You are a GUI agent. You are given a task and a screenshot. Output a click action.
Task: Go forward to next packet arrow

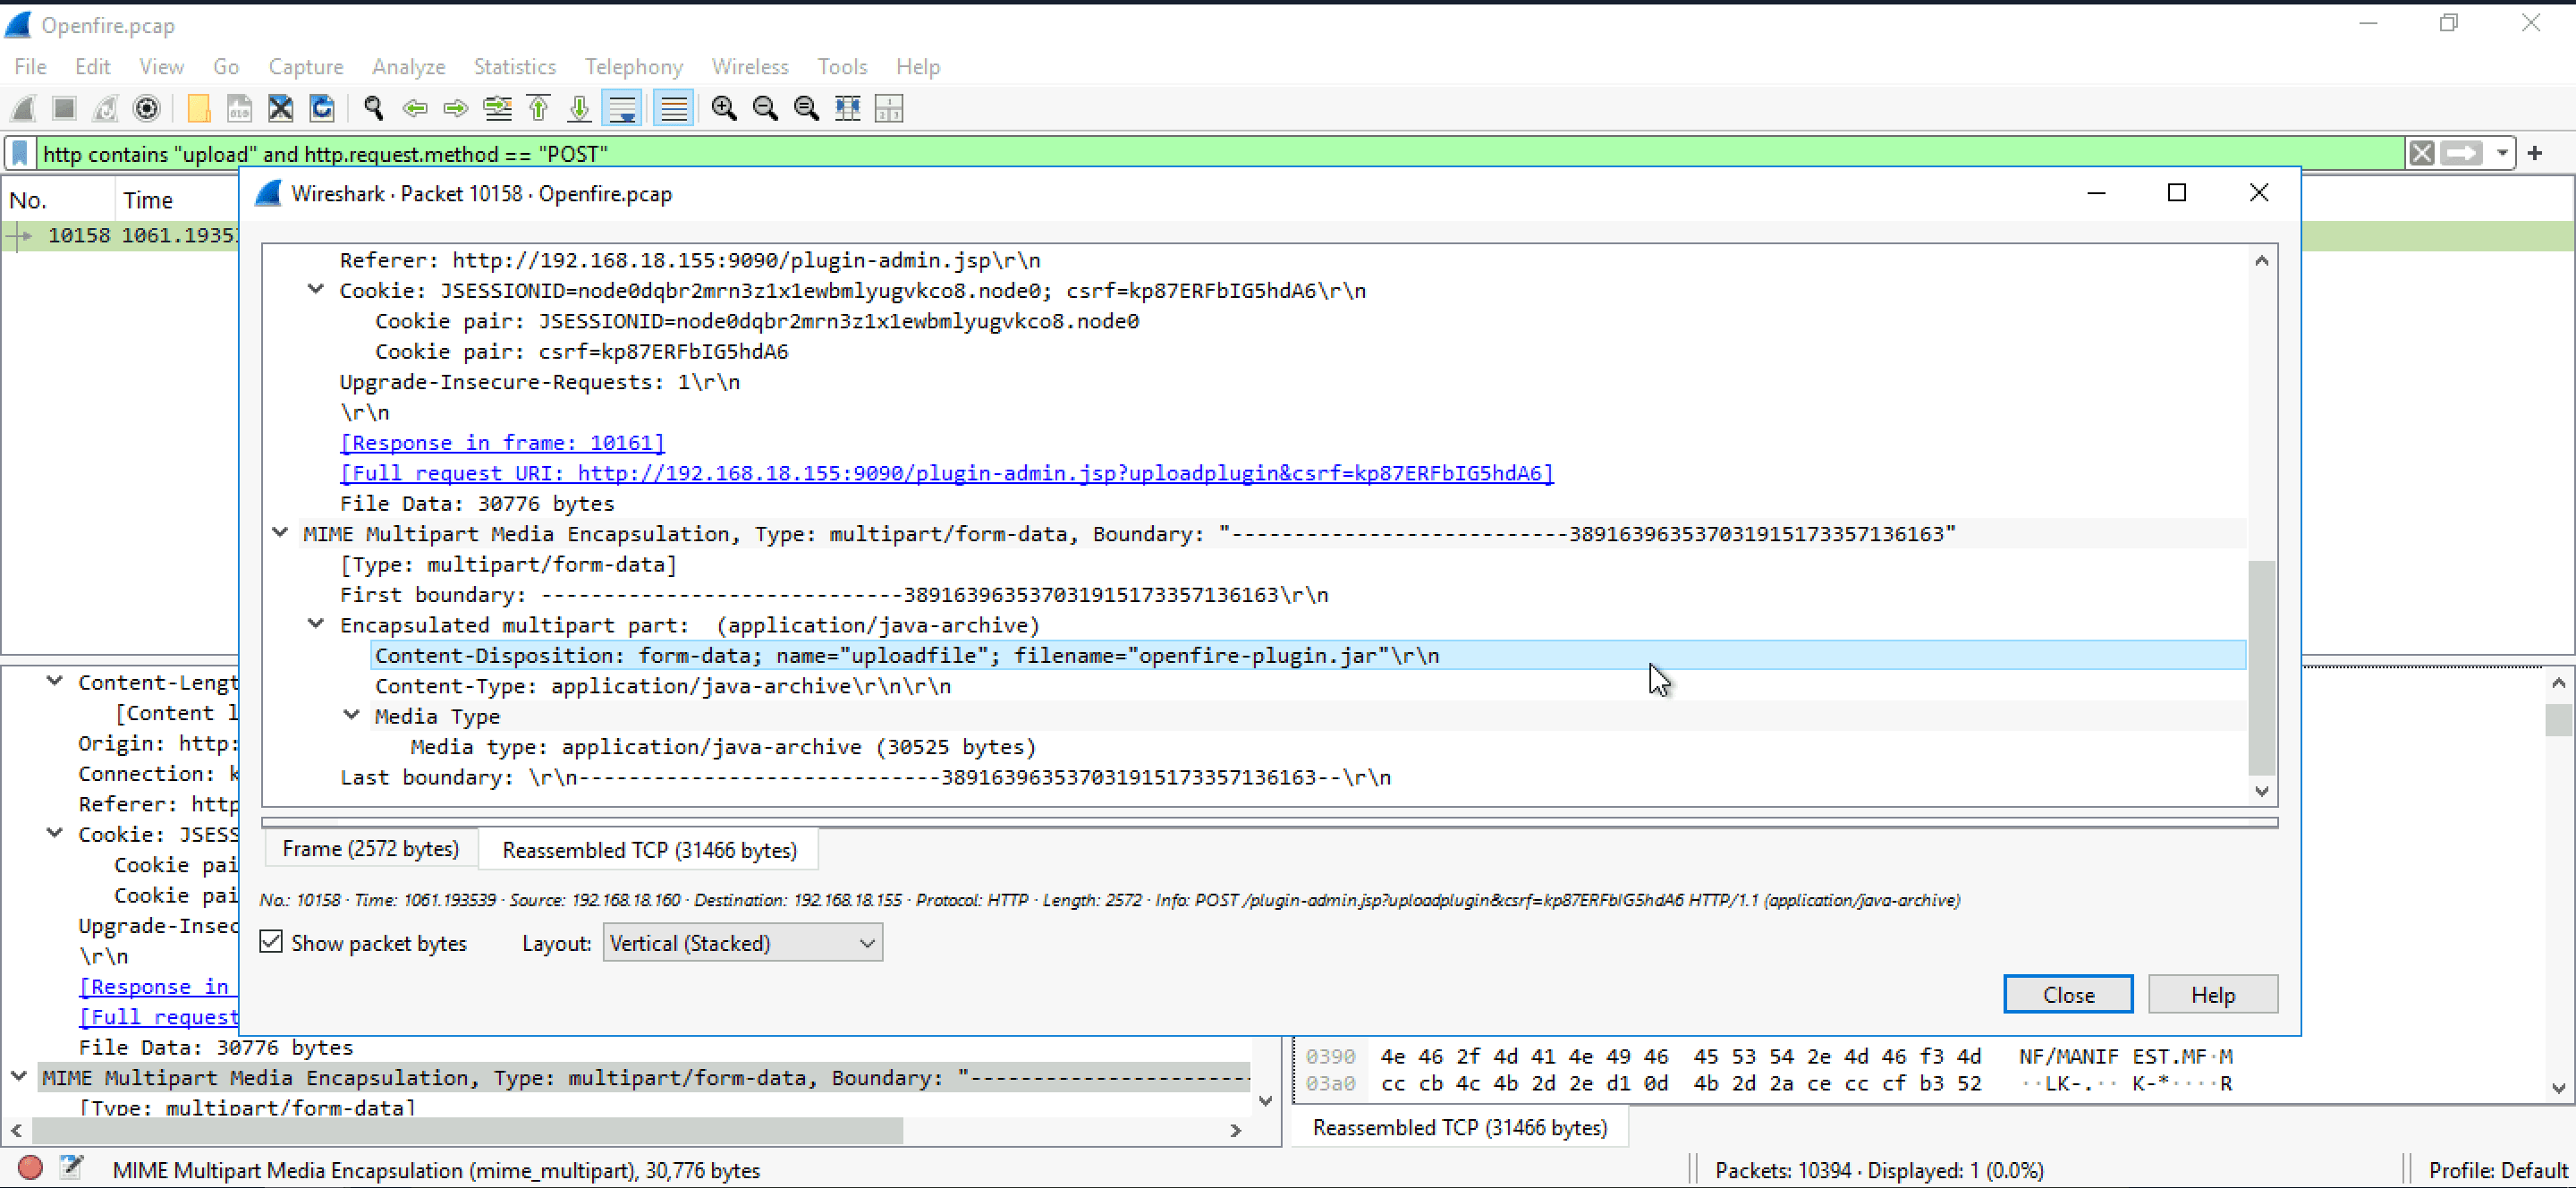click(455, 108)
